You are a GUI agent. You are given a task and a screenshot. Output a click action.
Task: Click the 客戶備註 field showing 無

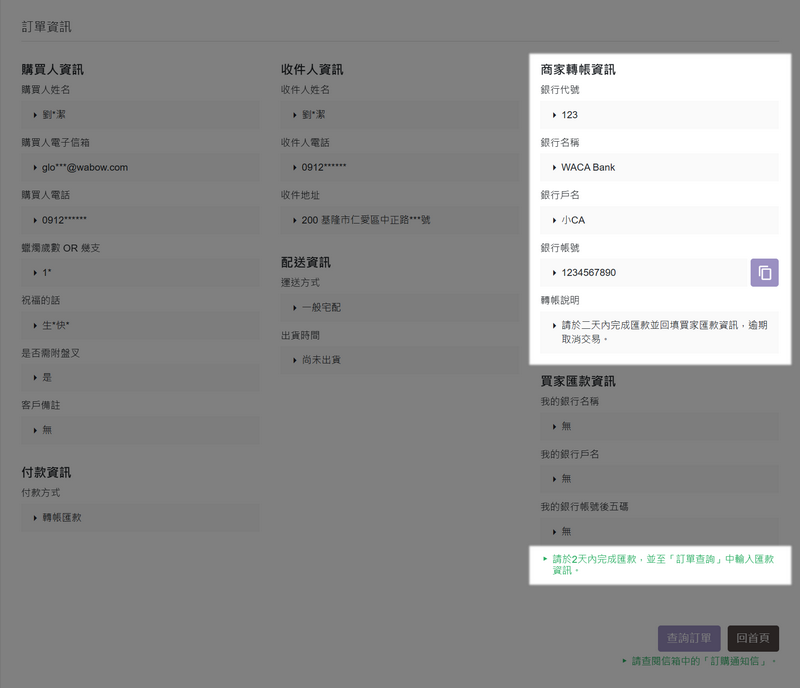(140, 430)
